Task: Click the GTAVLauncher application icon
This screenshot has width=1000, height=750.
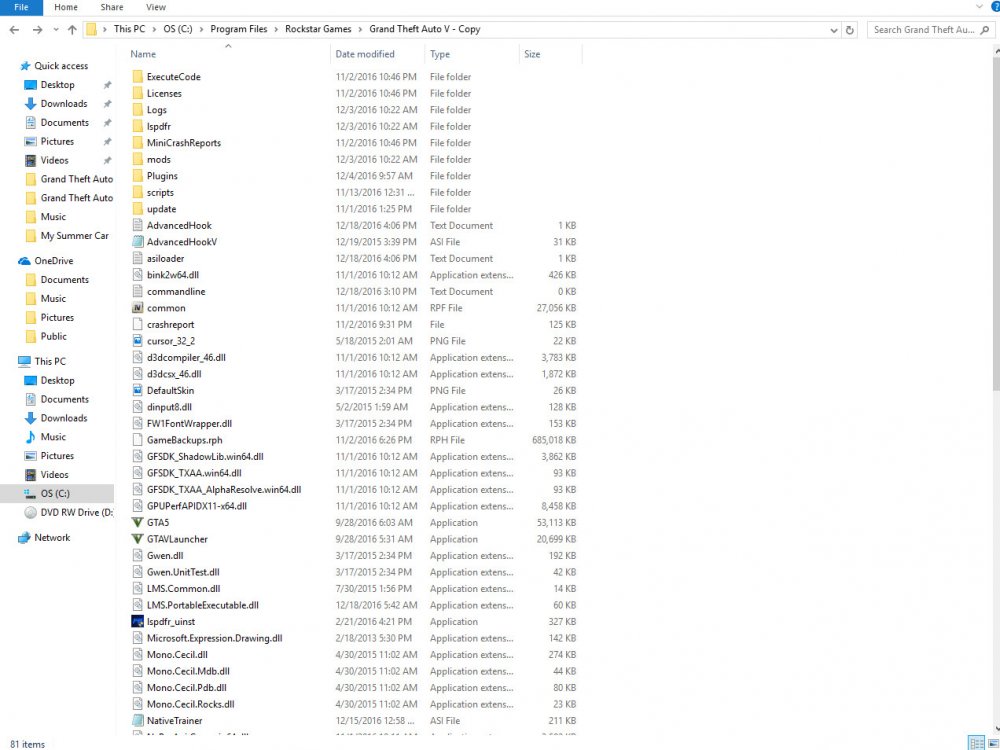Action: click(x=137, y=539)
